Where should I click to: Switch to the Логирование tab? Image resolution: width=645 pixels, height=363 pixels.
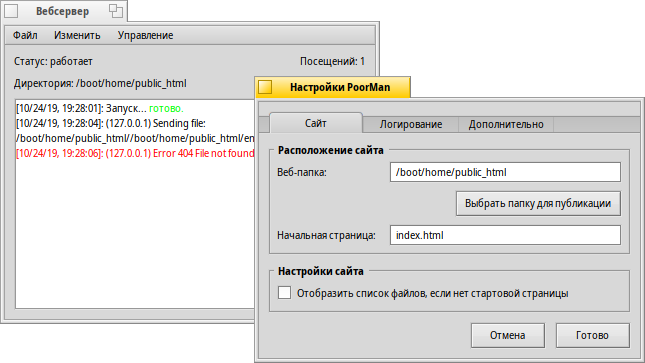coord(411,124)
